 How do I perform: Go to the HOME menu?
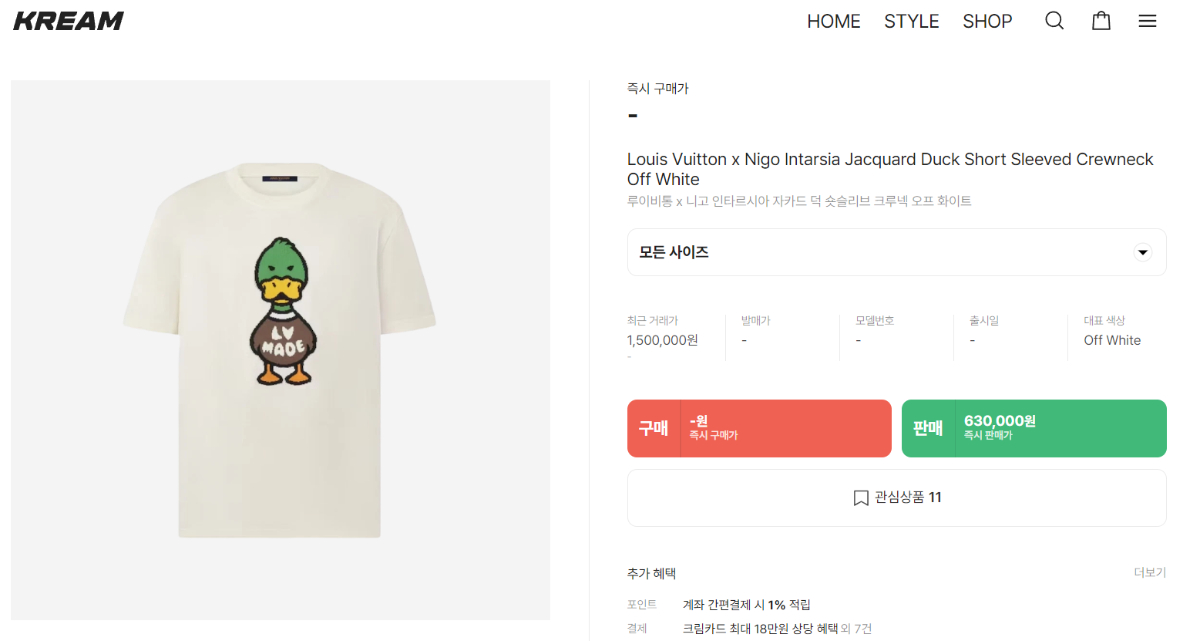[x=833, y=21]
